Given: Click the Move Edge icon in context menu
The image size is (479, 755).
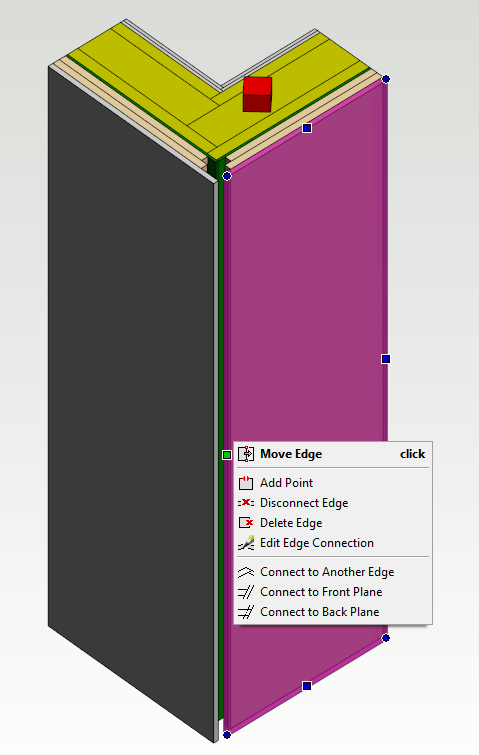Looking at the screenshot, I should [x=246, y=454].
